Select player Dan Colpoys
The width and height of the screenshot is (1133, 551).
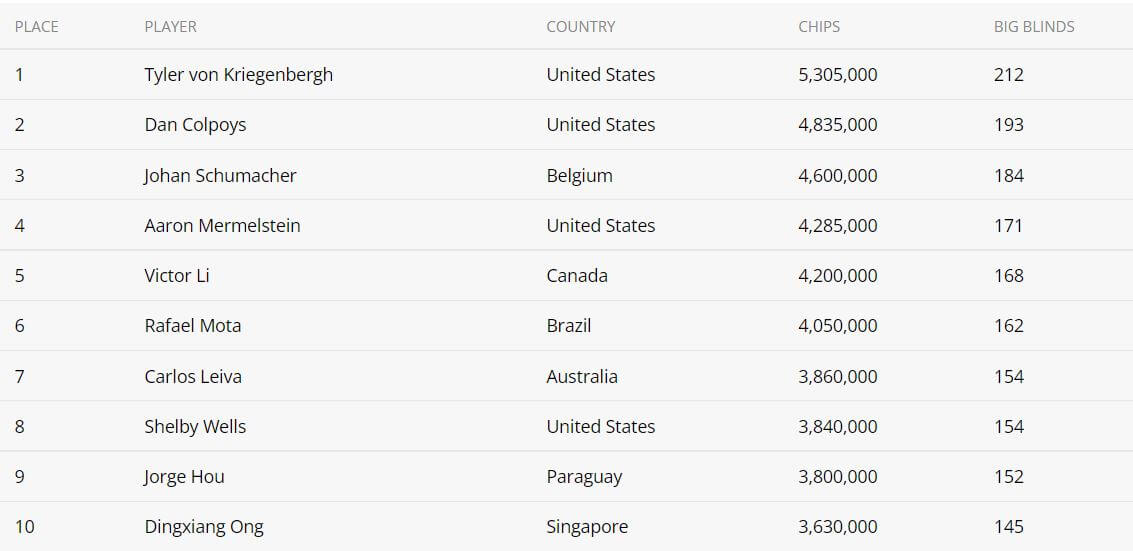coord(195,125)
